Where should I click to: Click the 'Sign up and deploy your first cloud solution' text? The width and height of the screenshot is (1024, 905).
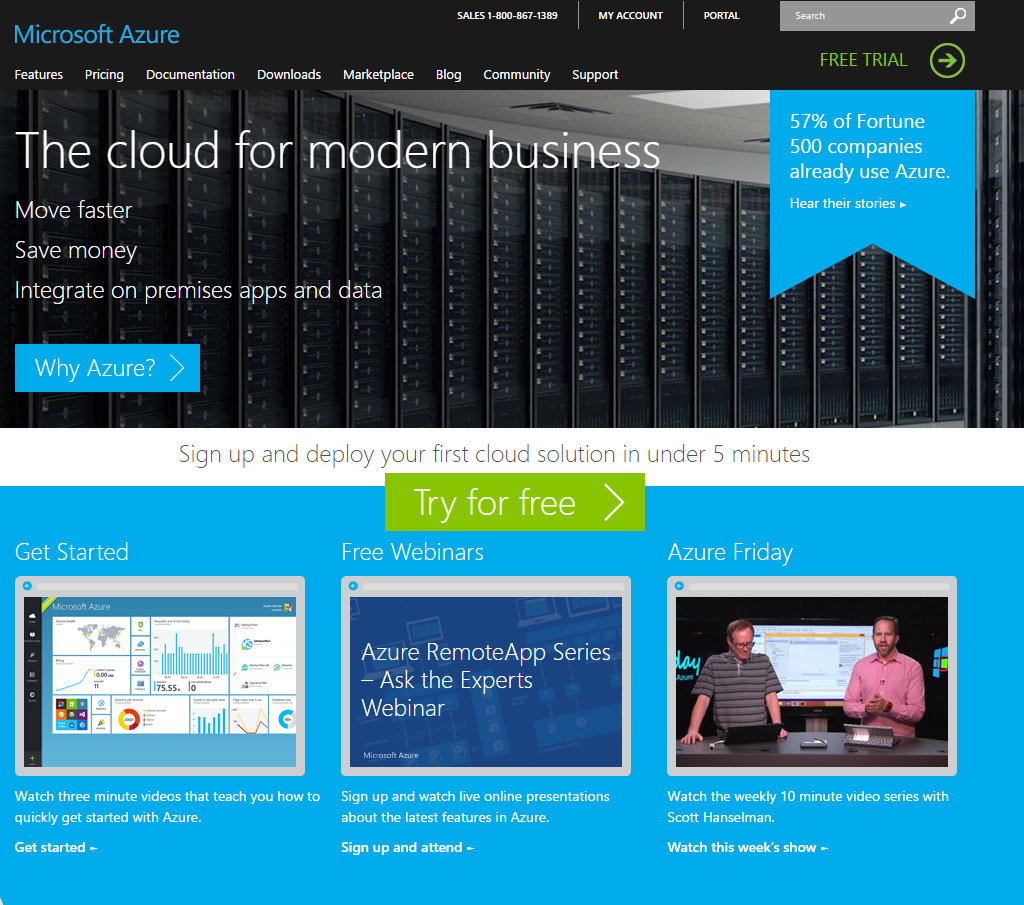point(494,454)
